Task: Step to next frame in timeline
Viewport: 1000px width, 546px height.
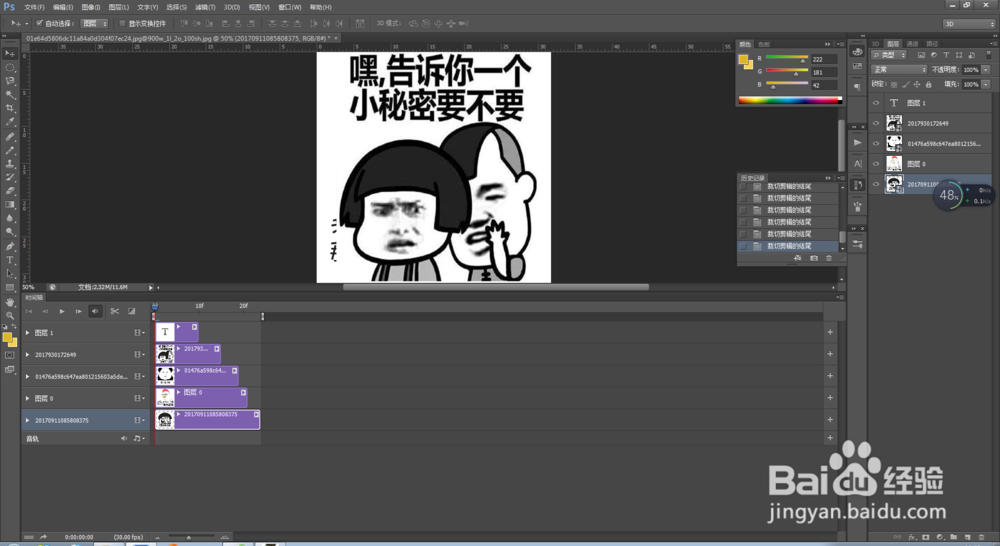Action: click(x=78, y=311)
